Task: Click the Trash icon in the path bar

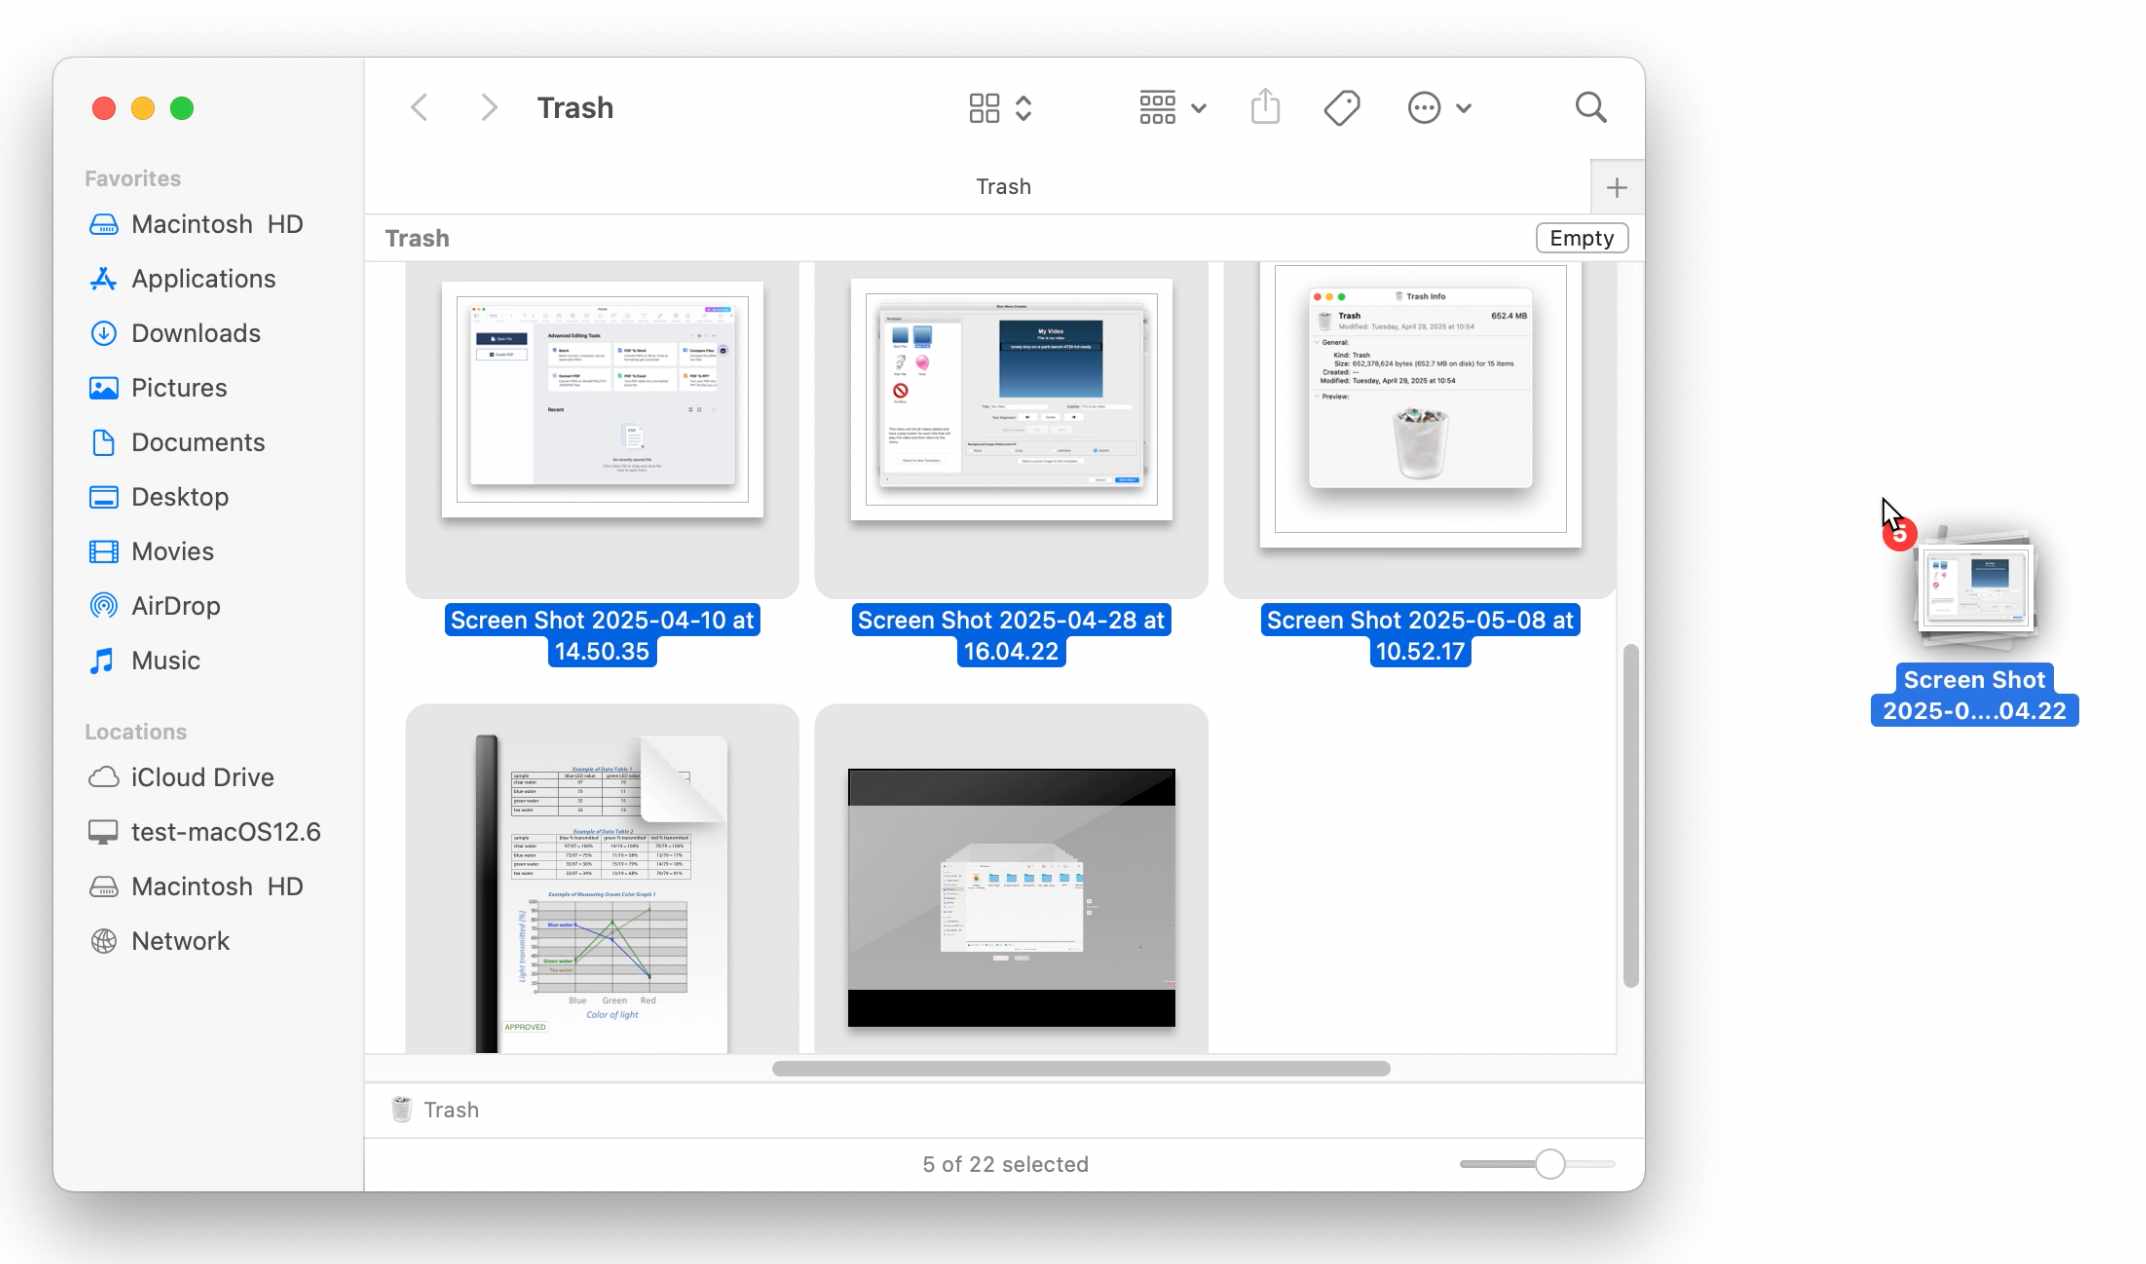Action: coord(401,1109)
